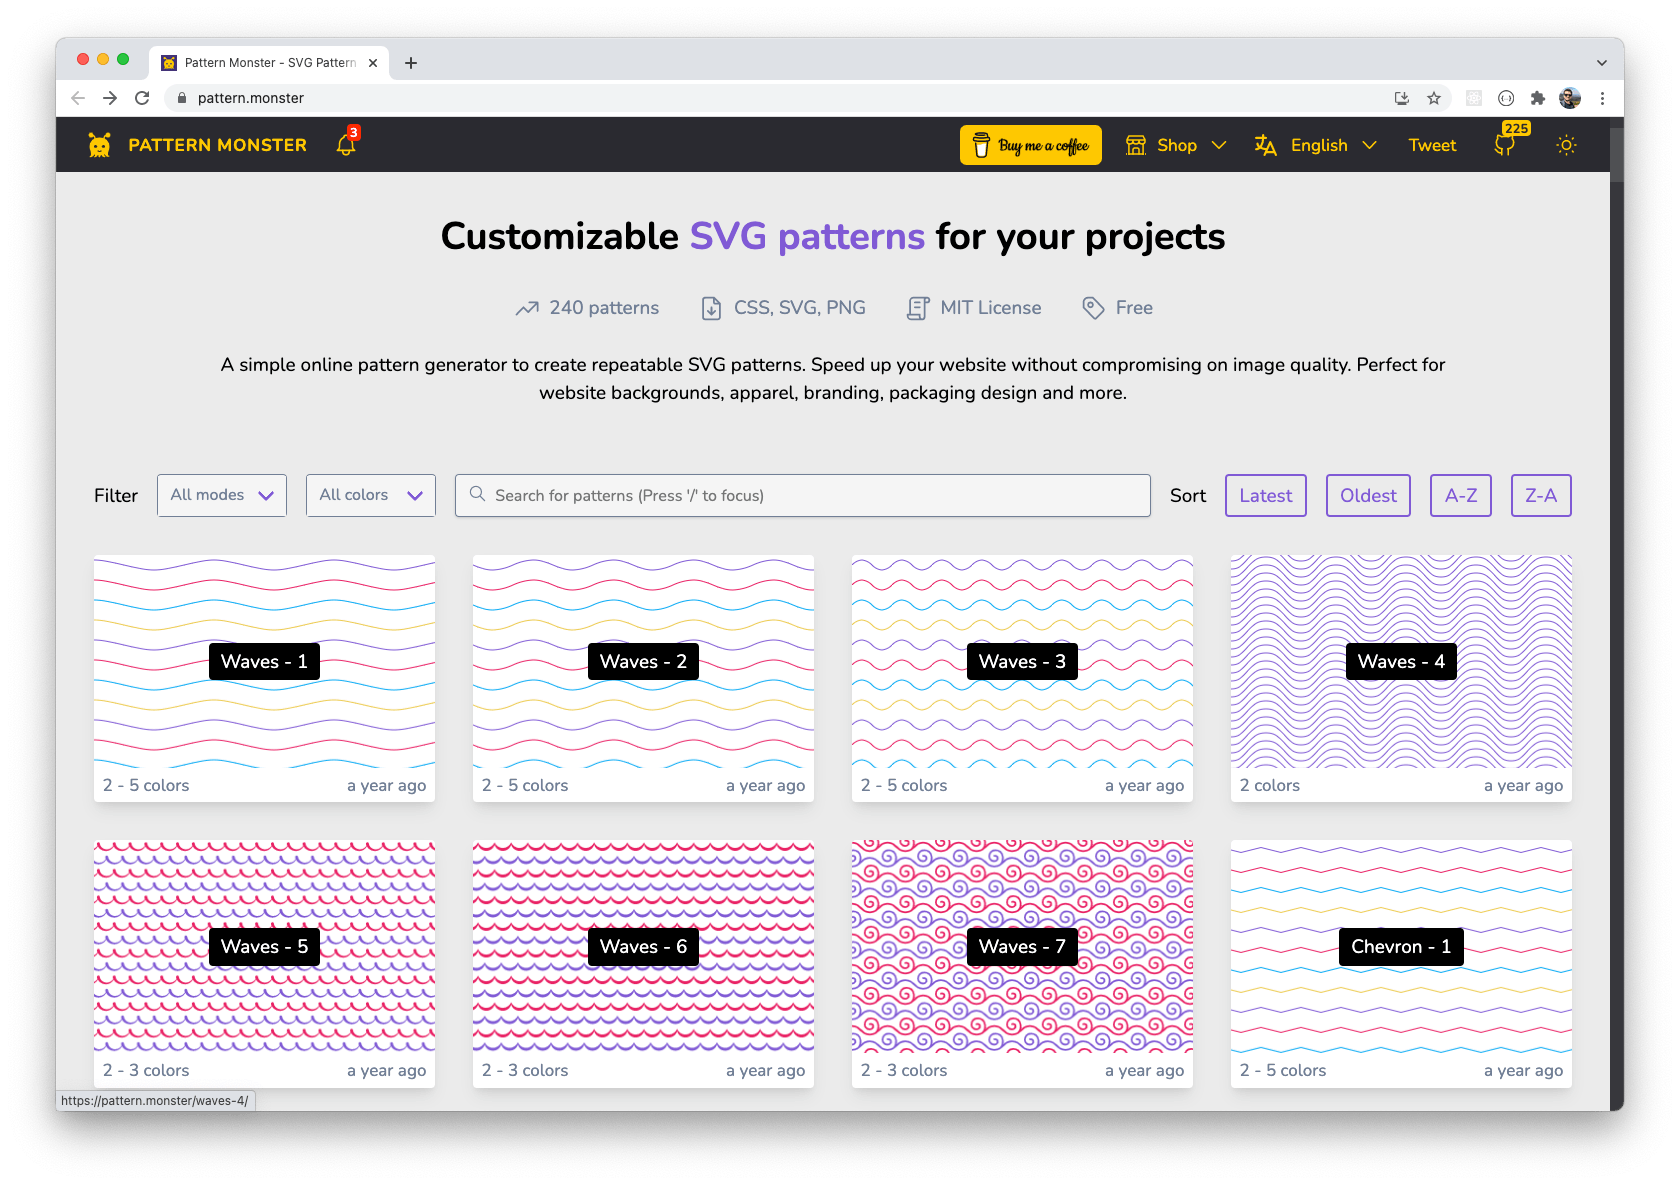Open the Waves - 1 pattern card
This screenshot has width=1680, height=1185.
pos(264,678)
